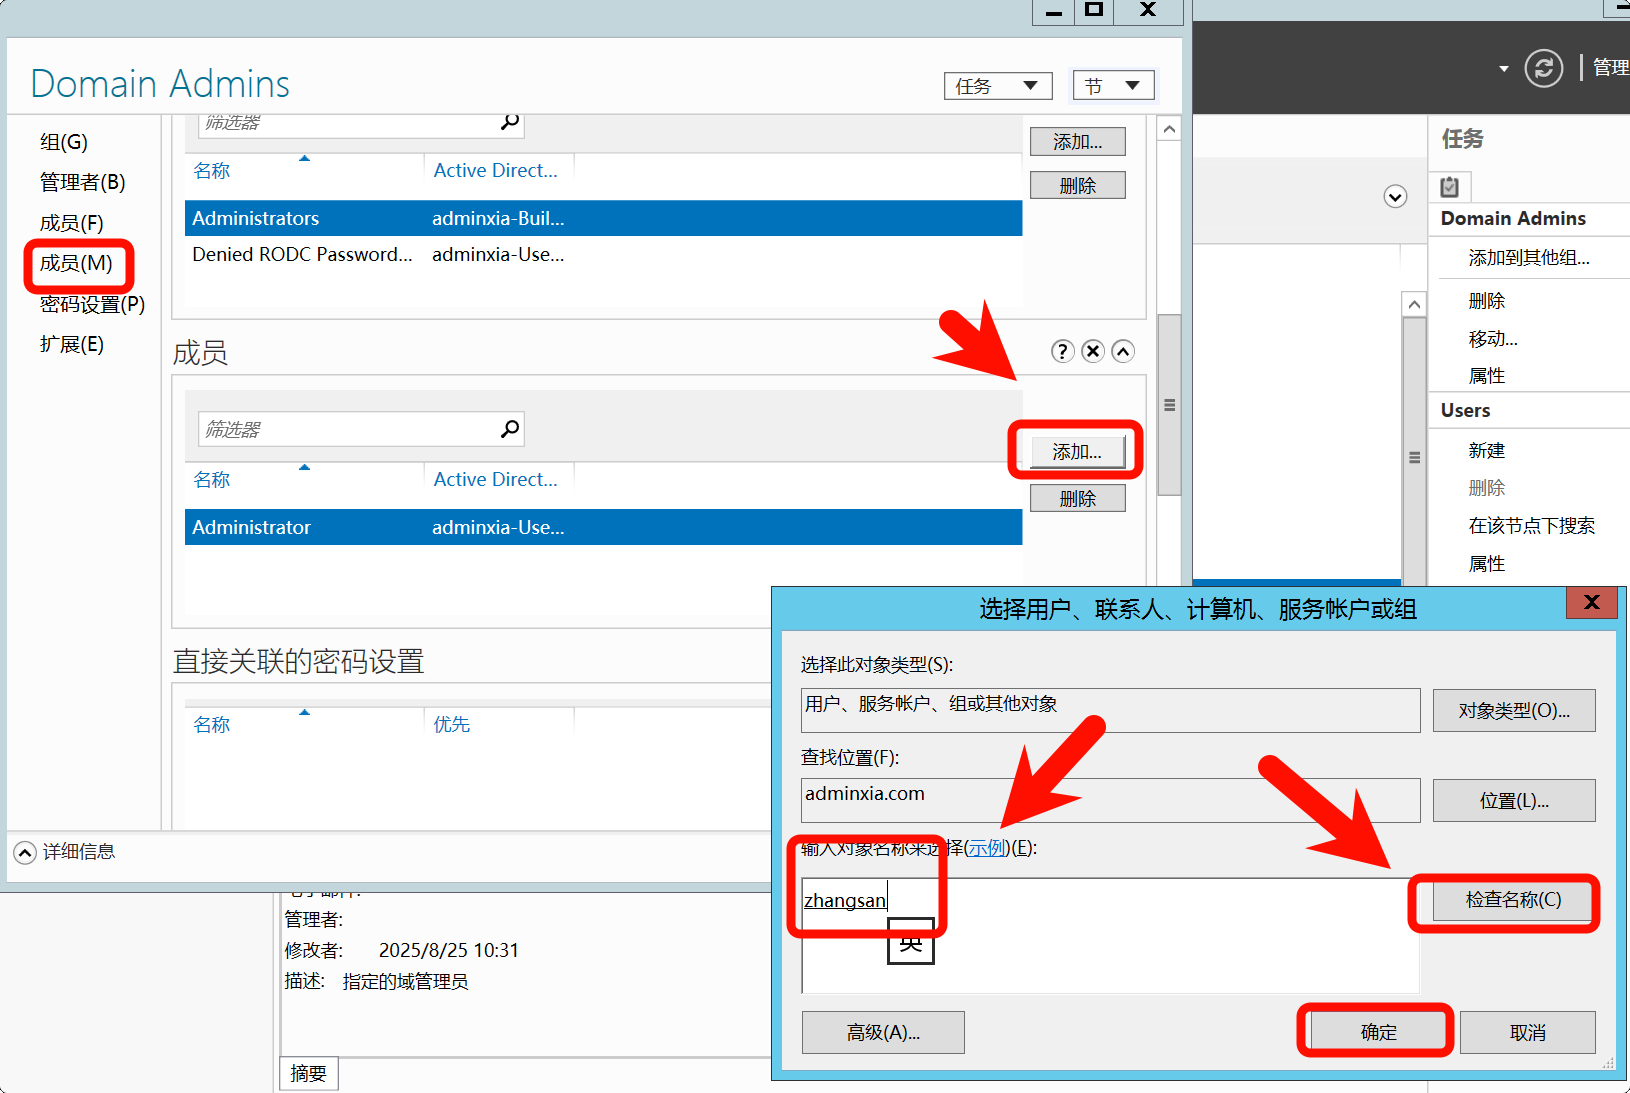1630x1093 pixels.
Task: Click the magnifier icon in the 成员 filter box
Action: point(510,429)
